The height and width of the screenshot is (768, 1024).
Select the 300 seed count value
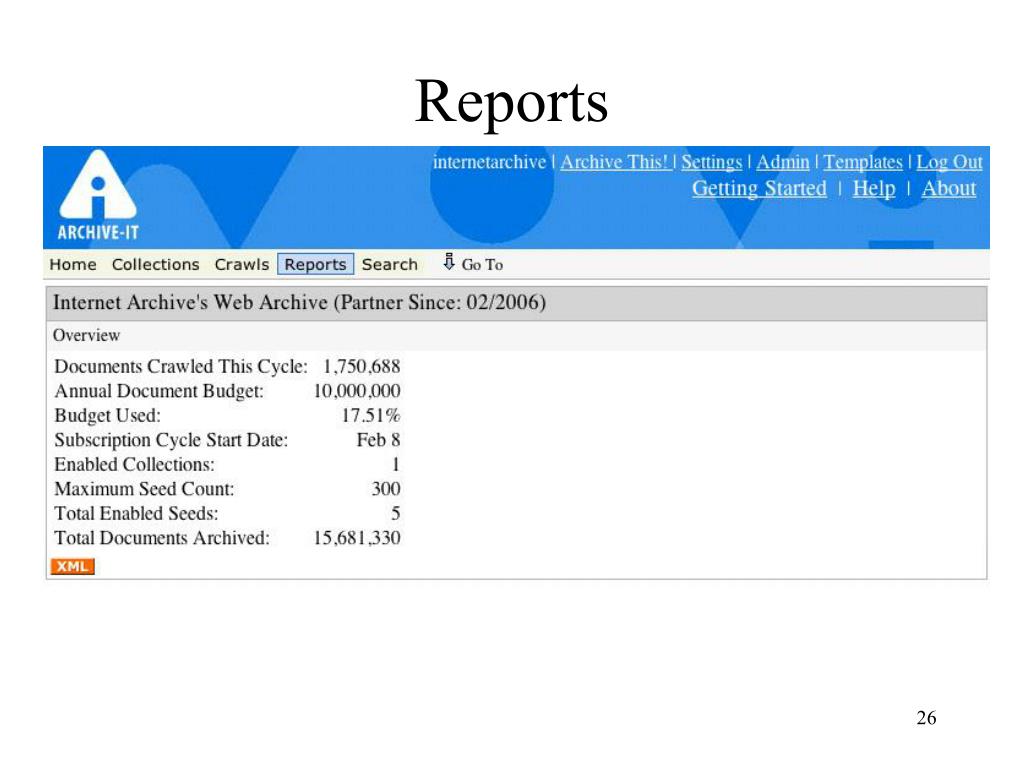click(386, 488)
